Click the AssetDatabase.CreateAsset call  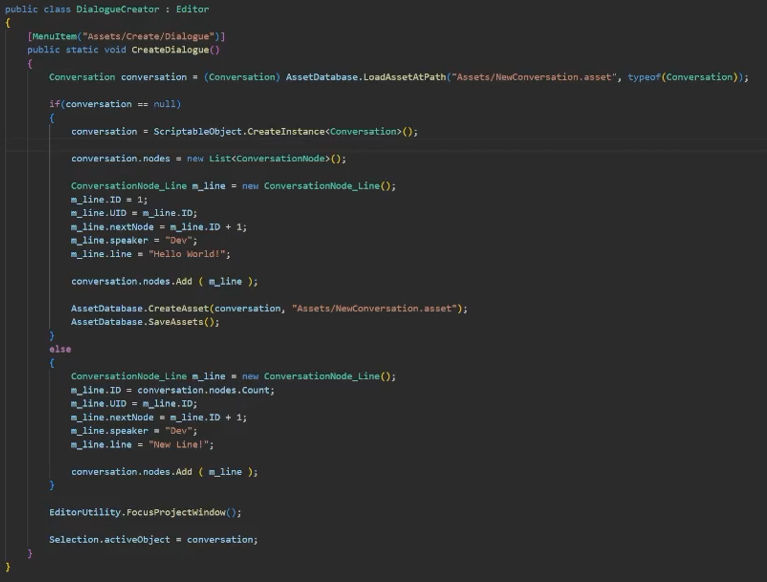(x=269, y=309)
